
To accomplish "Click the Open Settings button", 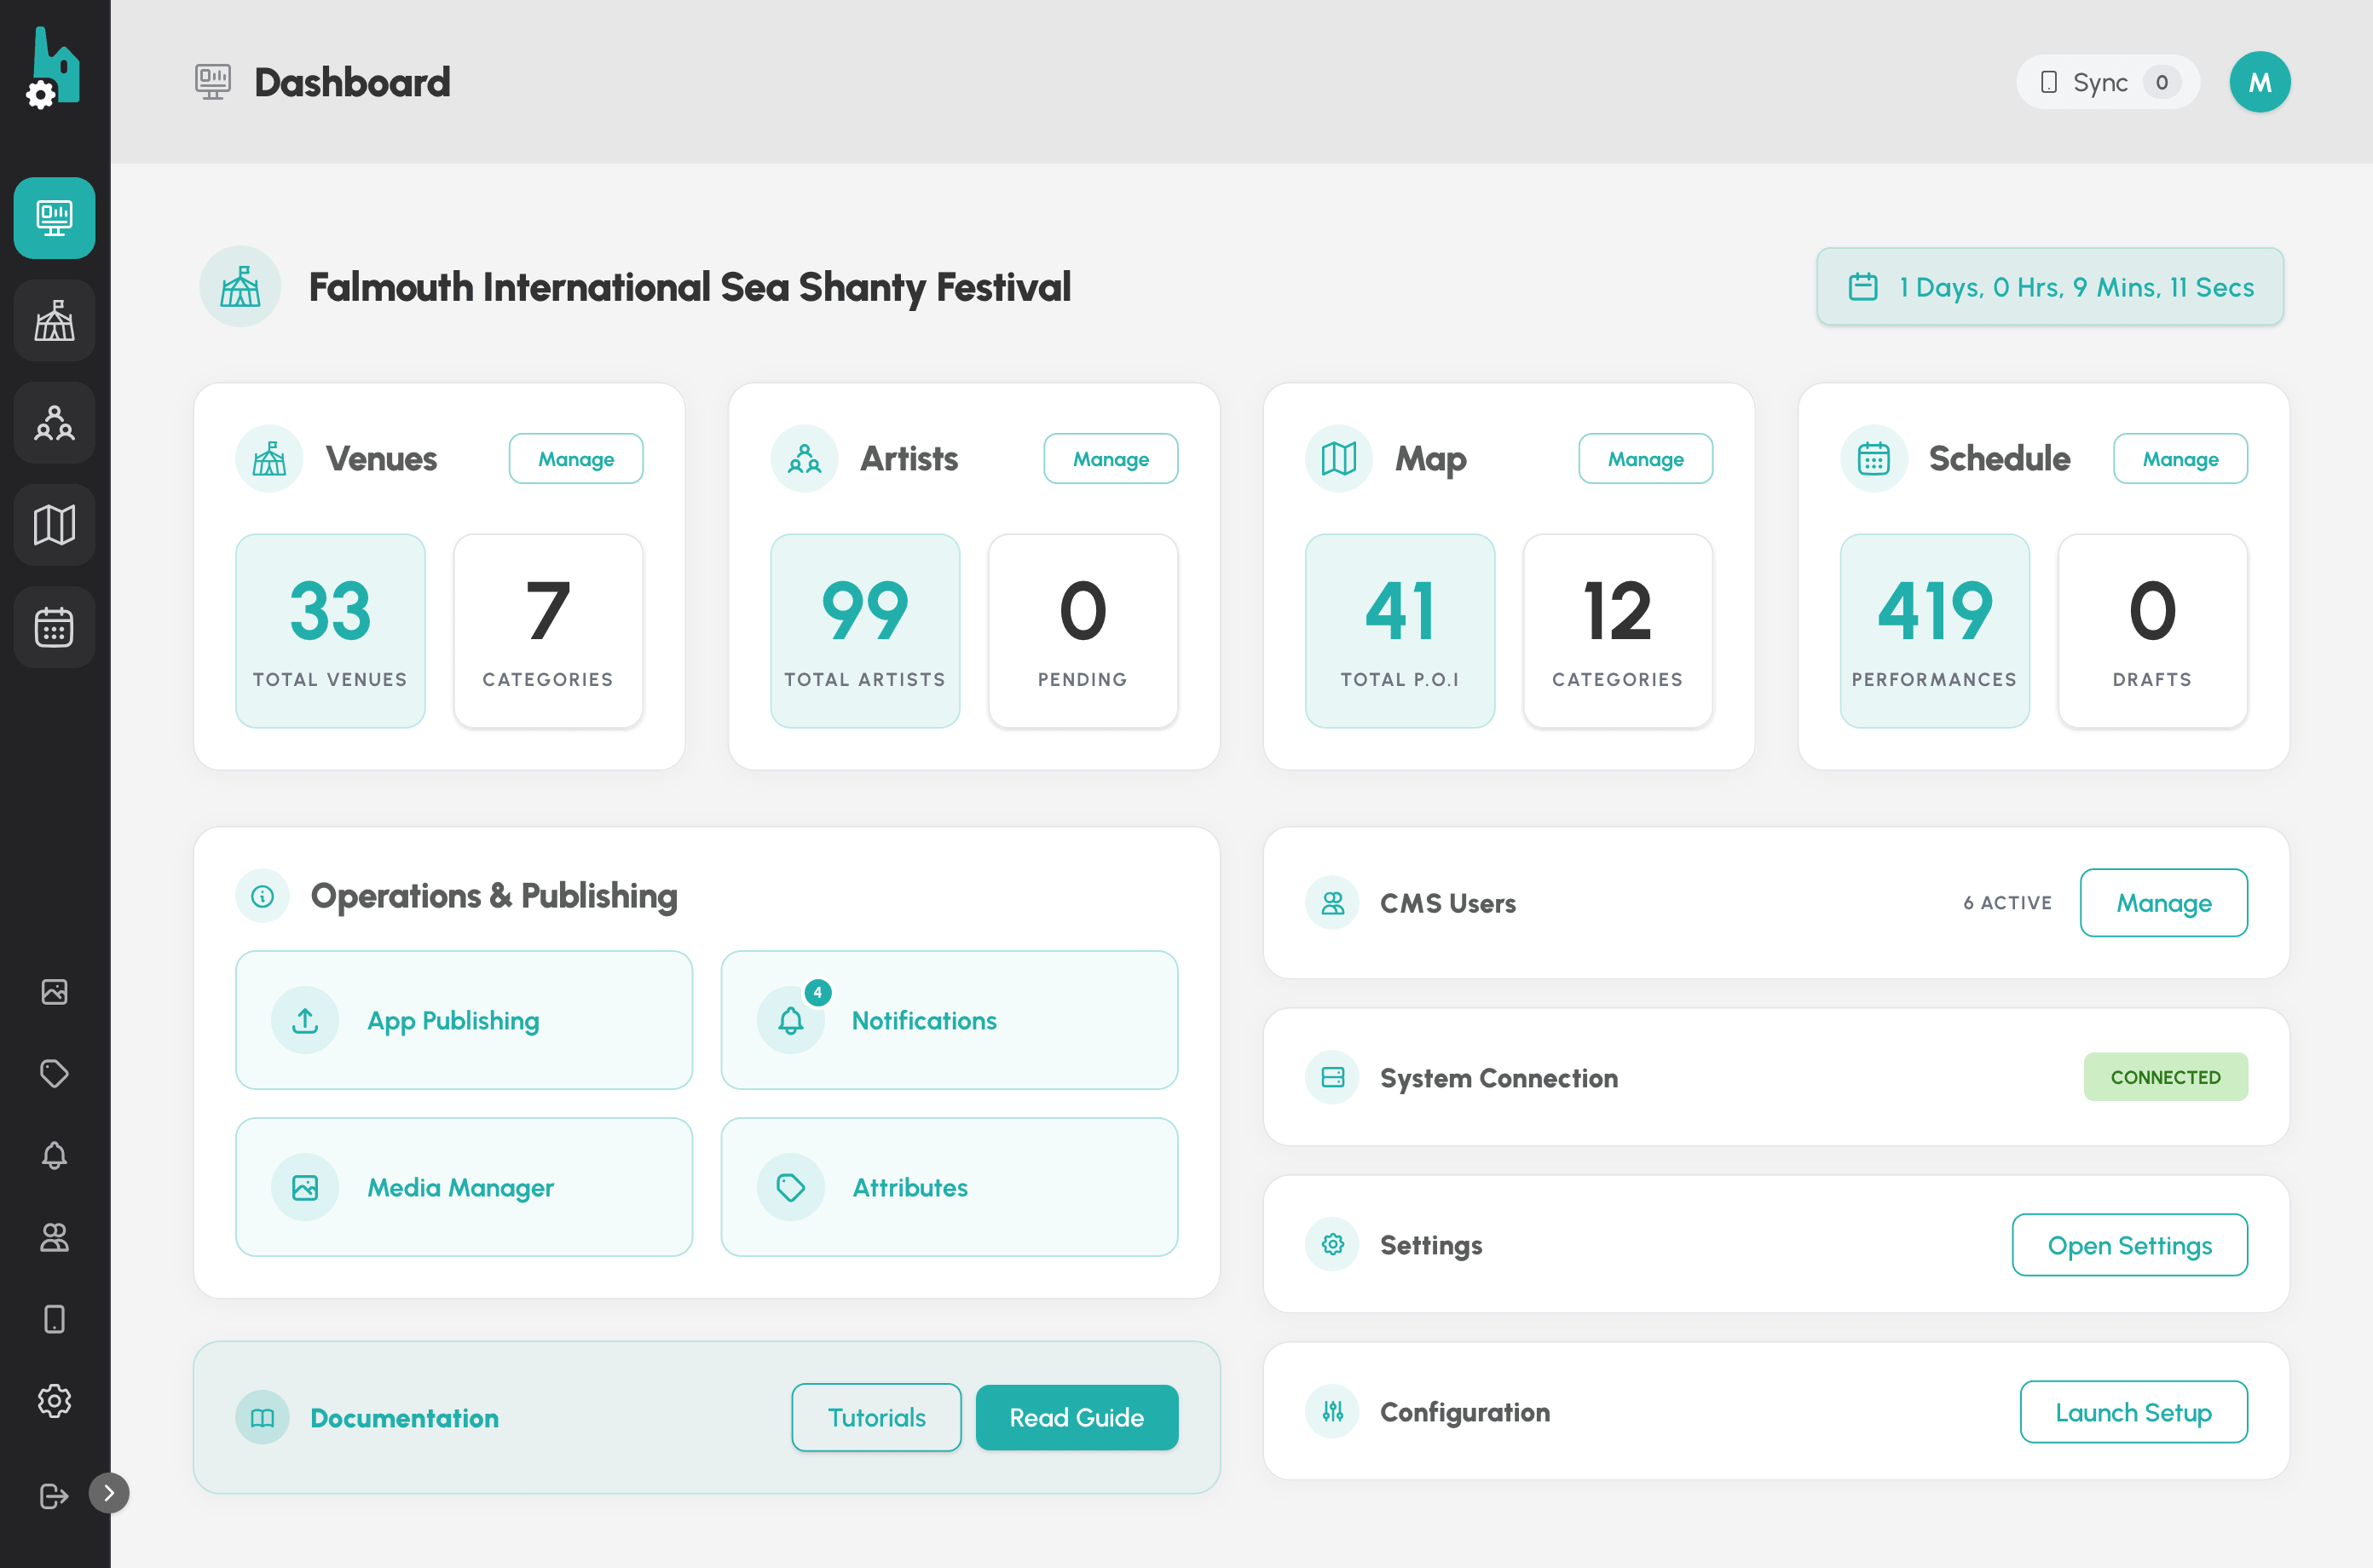I will pyautogui.click(x=2130, y=1245).
